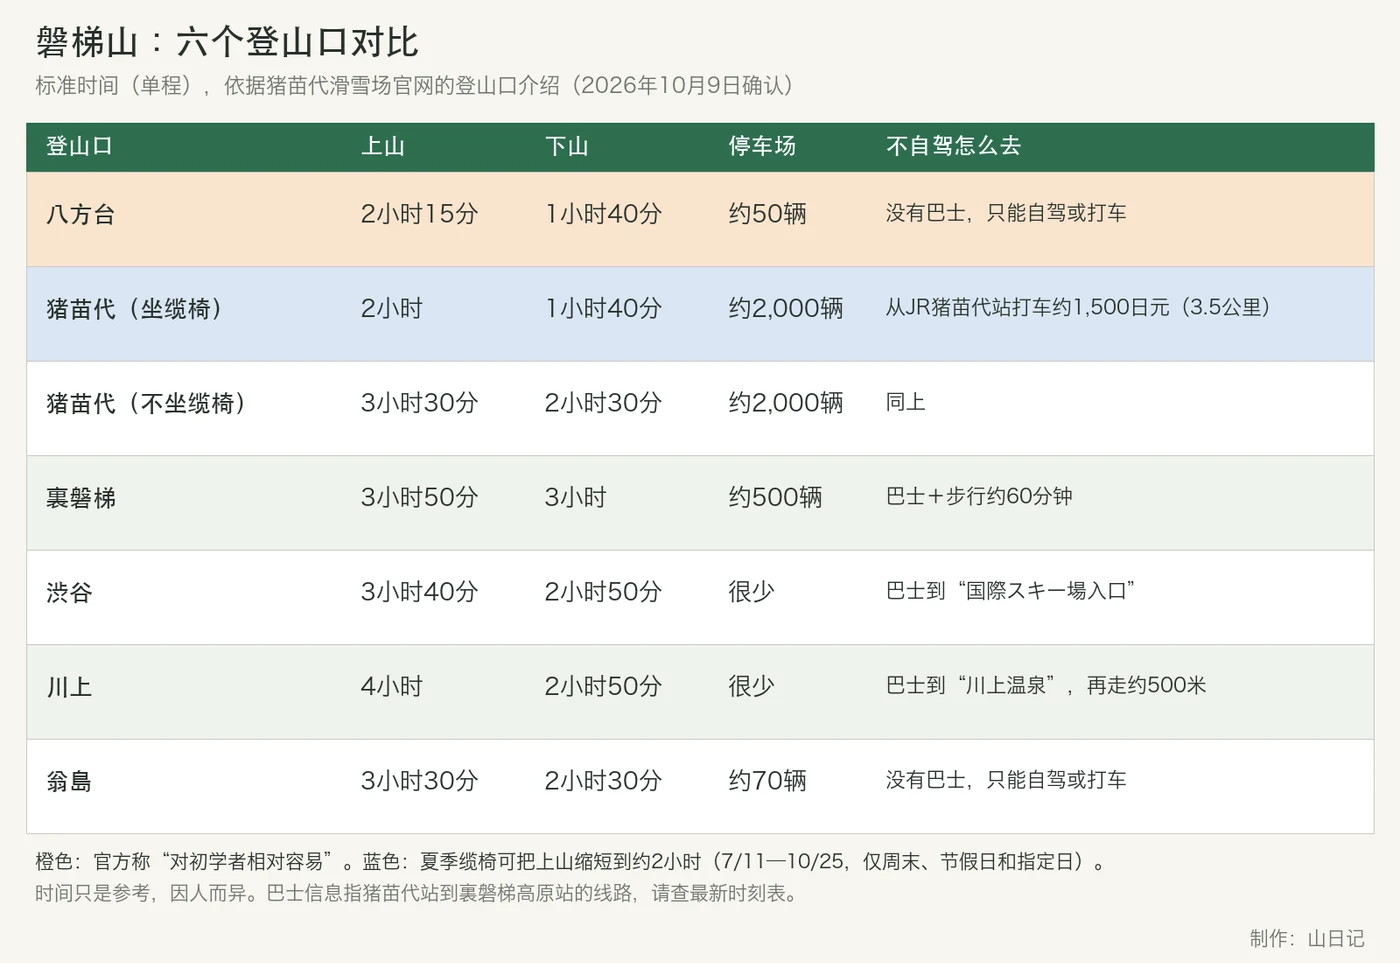1400x963 pixels.
Task: Click 2小时15分 in the 八方台 row
Action: click(x=419, y=214)
